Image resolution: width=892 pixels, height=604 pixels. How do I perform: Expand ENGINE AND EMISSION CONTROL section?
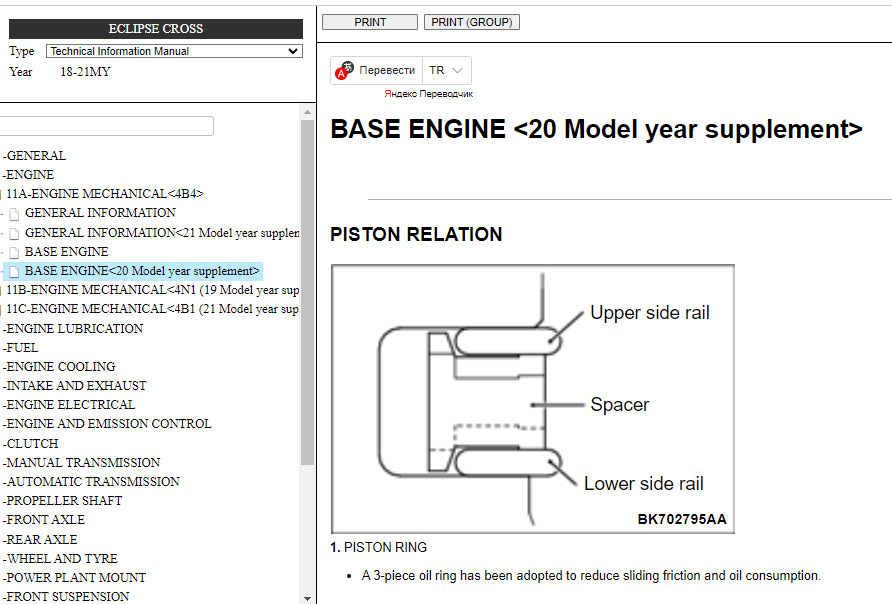click(107, 424)
